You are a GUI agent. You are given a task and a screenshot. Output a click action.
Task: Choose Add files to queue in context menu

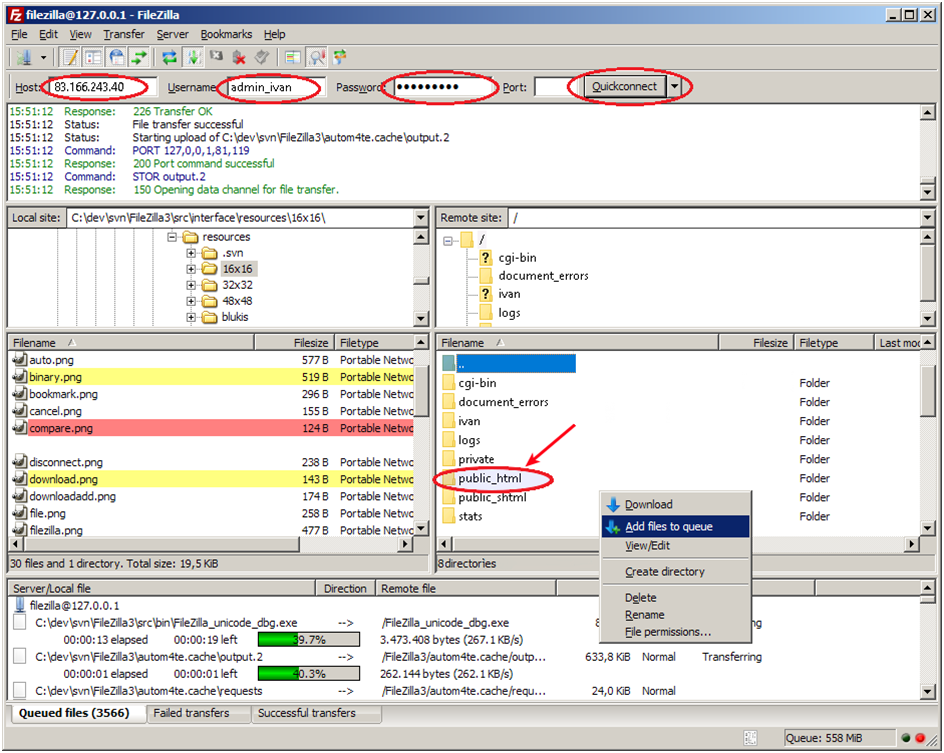[668, 527]
